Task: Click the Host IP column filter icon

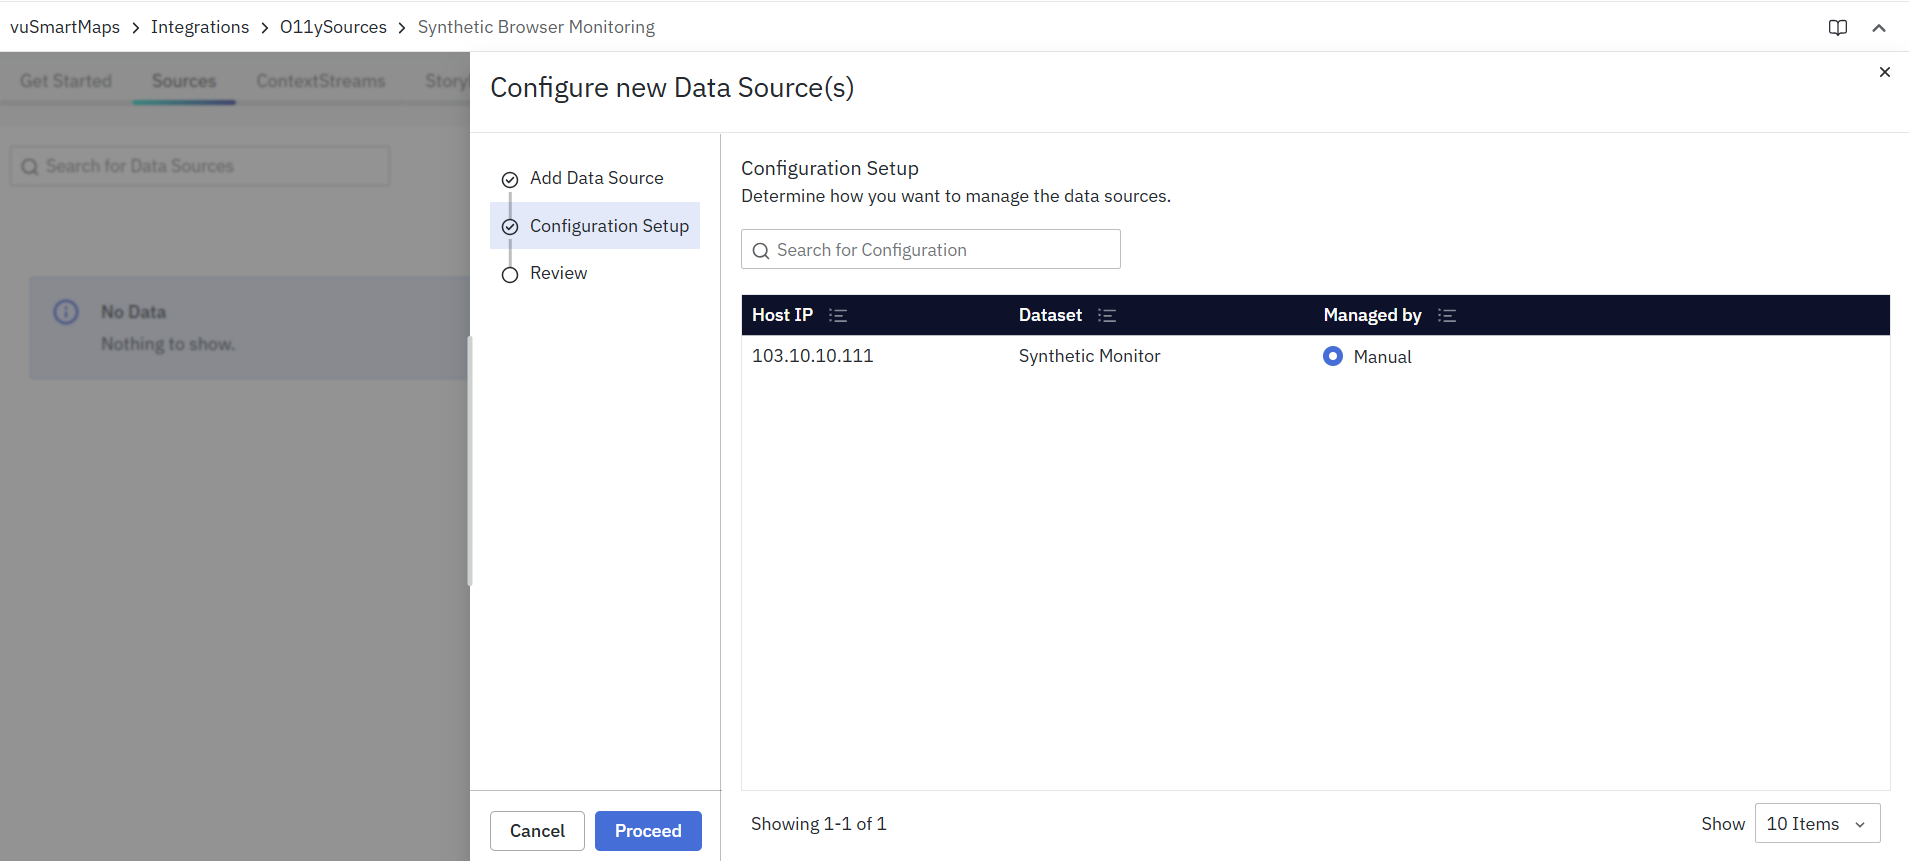Action: coord(838,316)
